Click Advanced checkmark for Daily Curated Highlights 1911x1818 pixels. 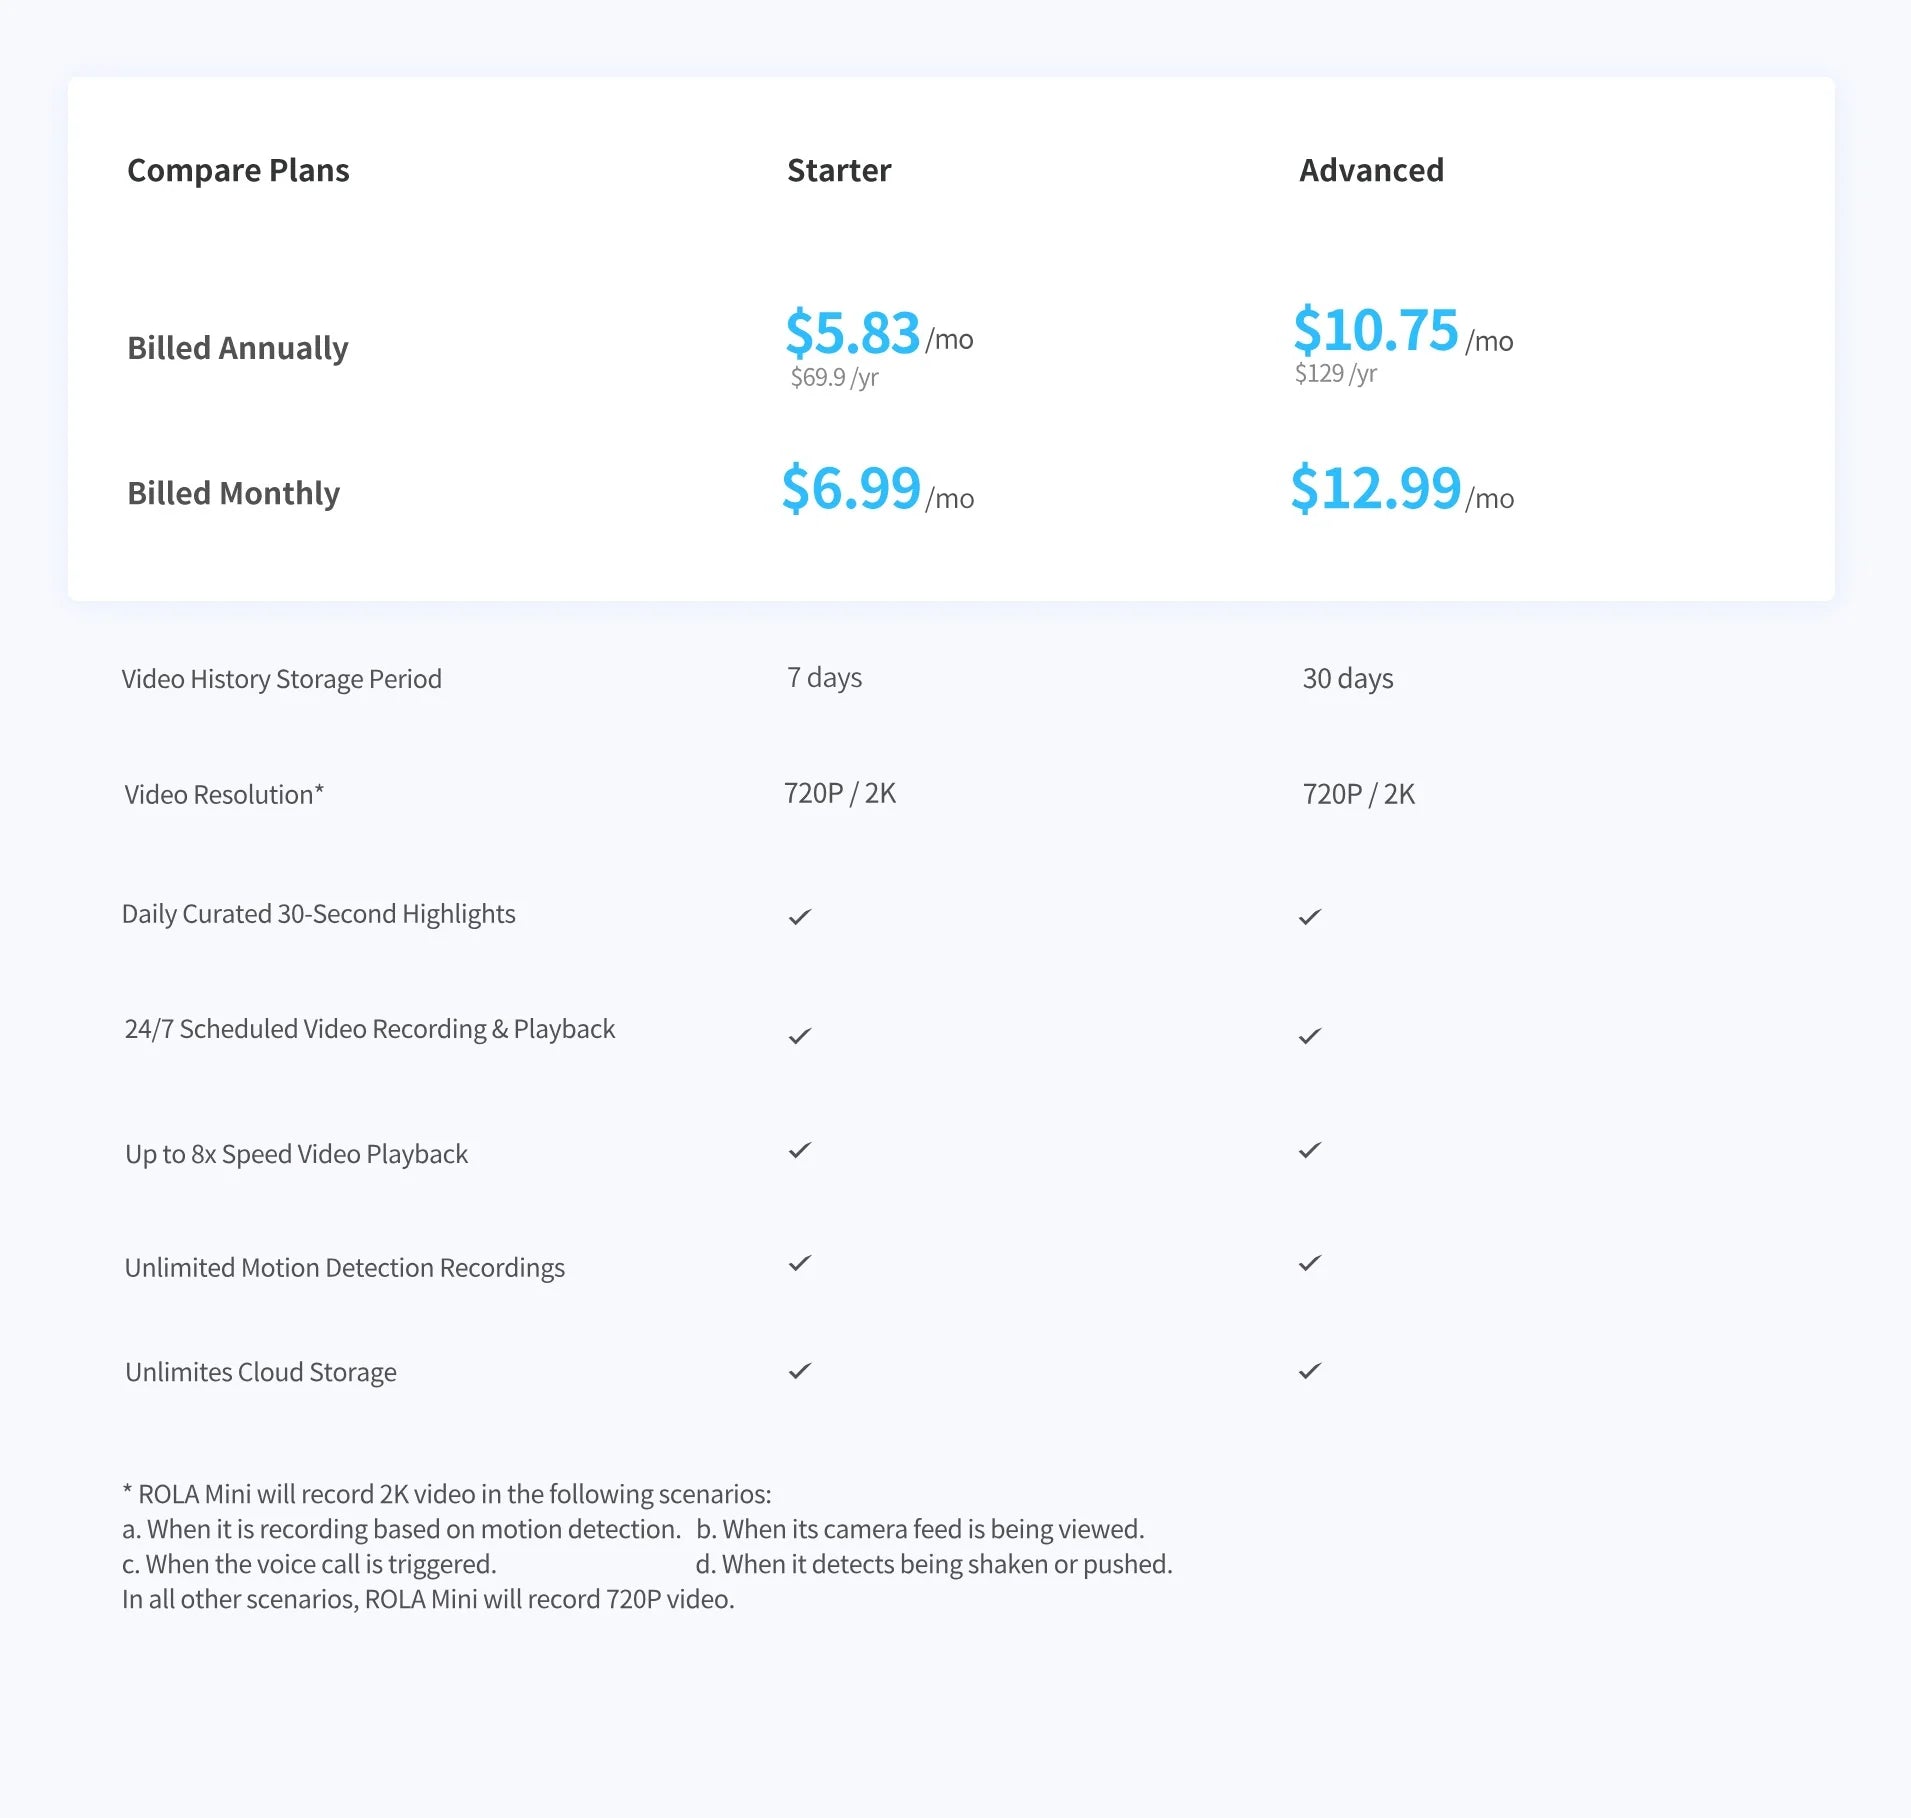click(1310, 917)
